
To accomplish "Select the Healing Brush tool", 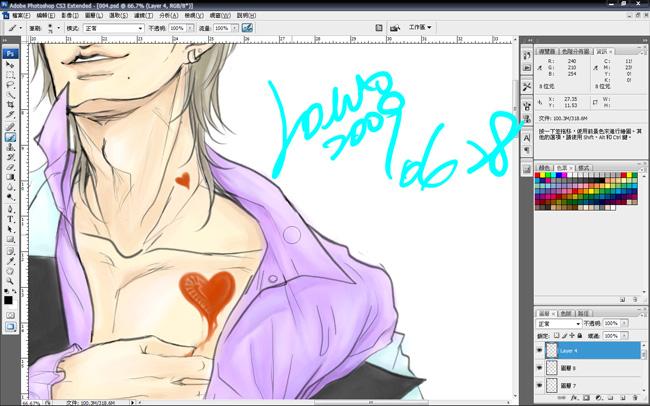I will 10,127.
